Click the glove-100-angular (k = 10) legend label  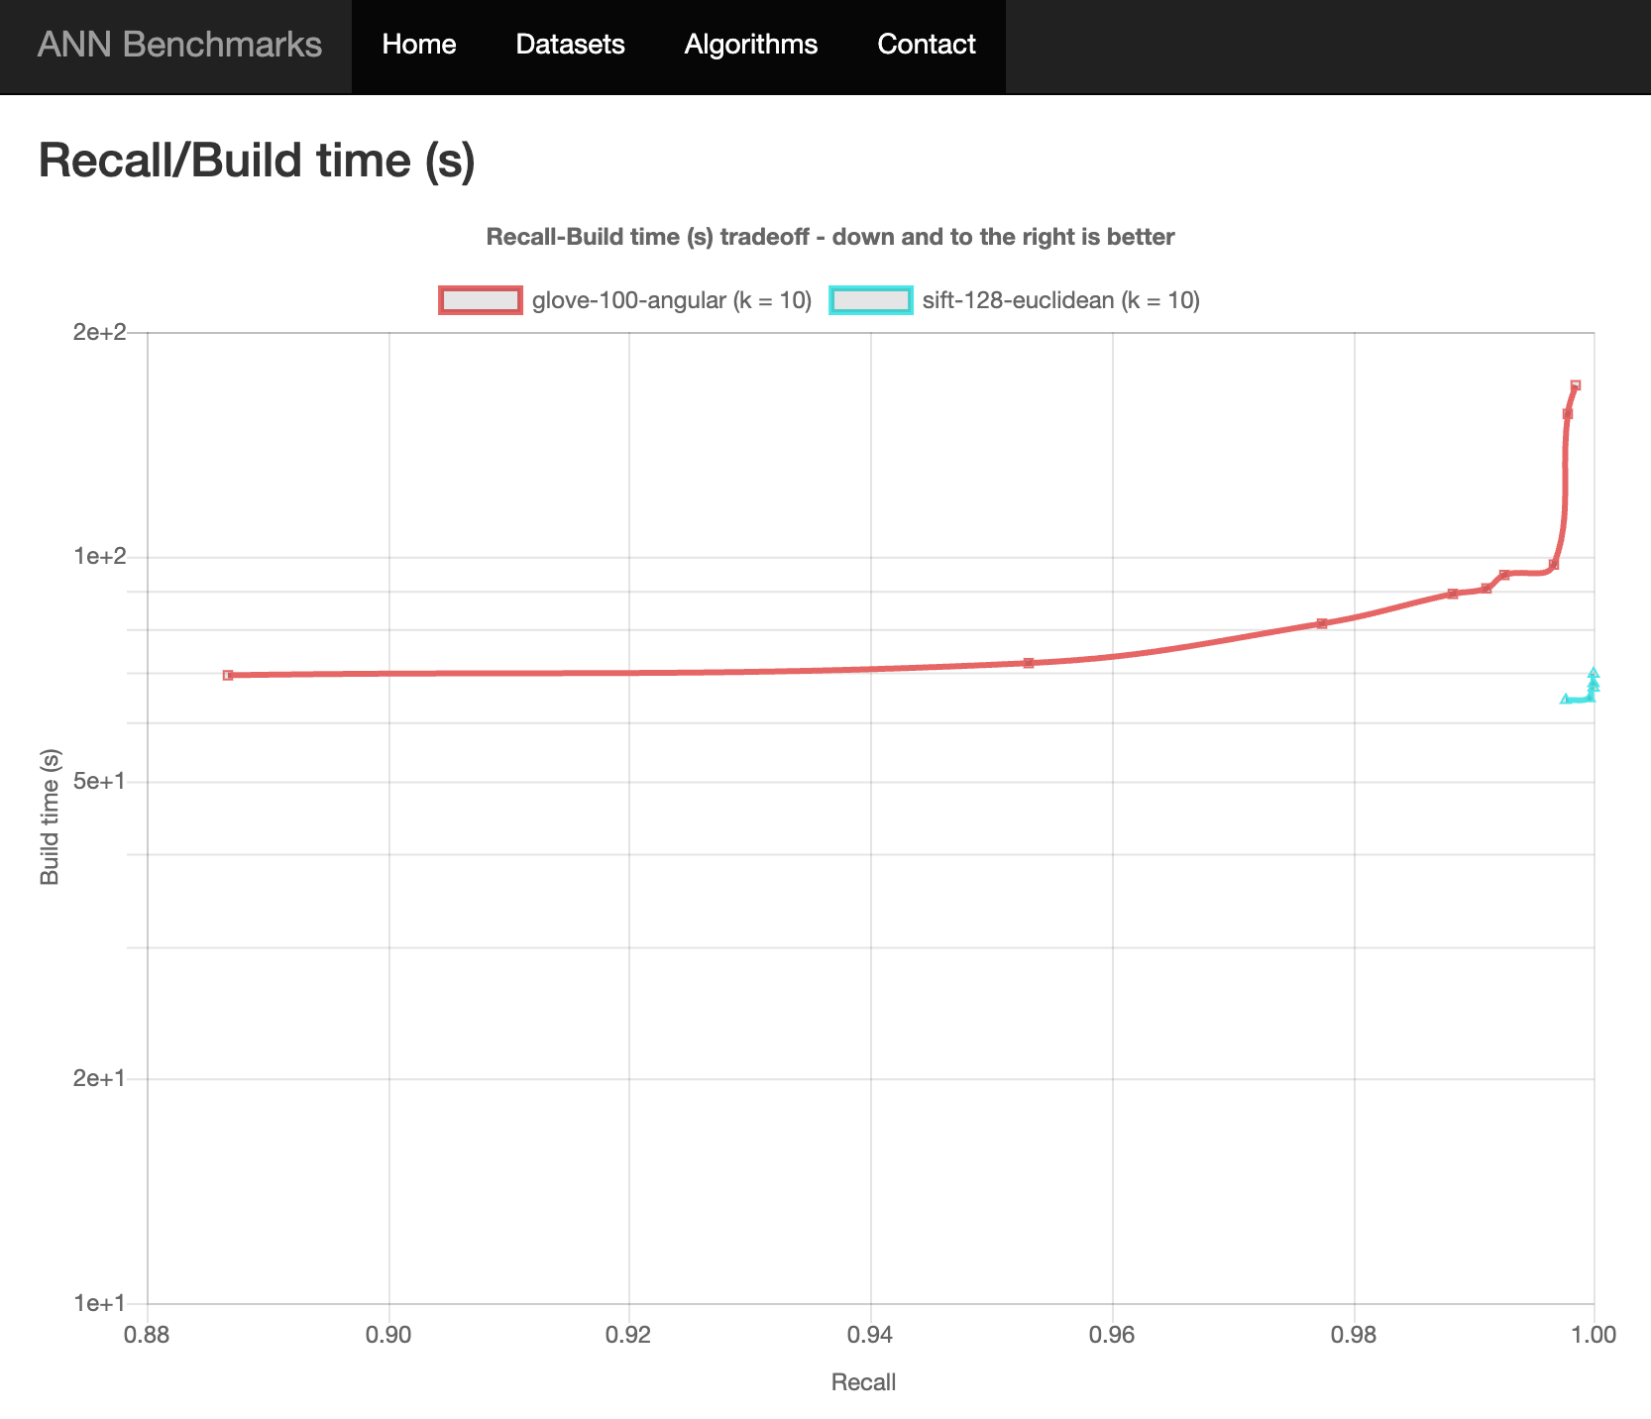(672, 300)
